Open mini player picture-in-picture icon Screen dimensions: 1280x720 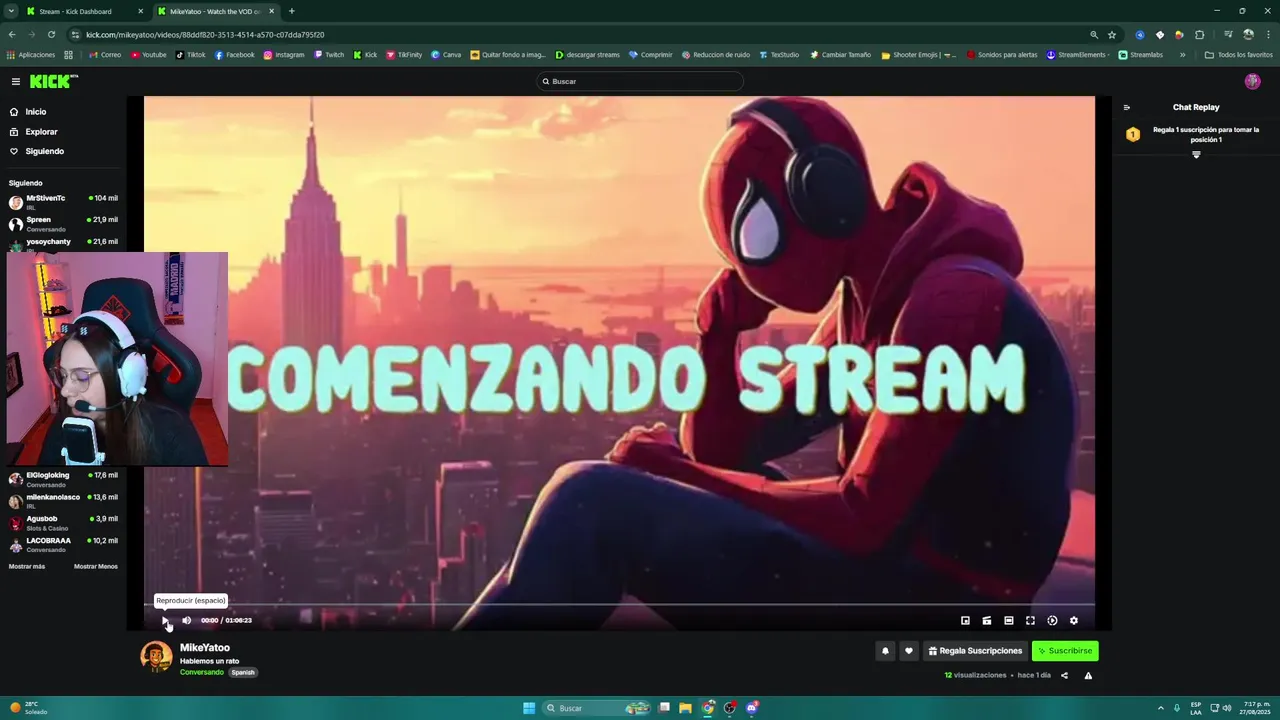tap(965, 620)
